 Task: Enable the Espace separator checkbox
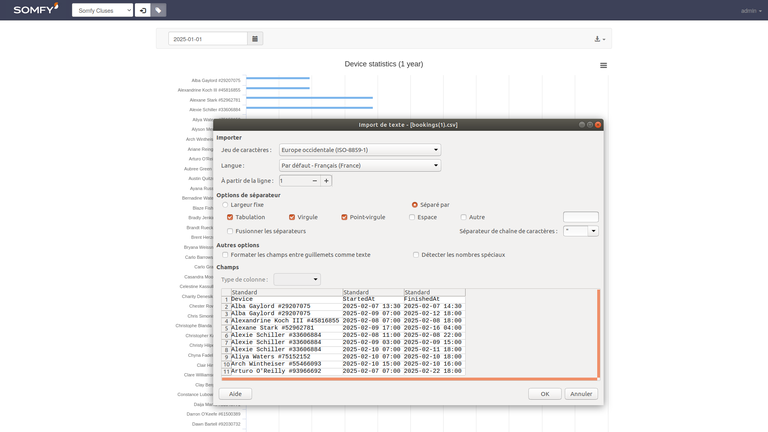tap(412, 217)
